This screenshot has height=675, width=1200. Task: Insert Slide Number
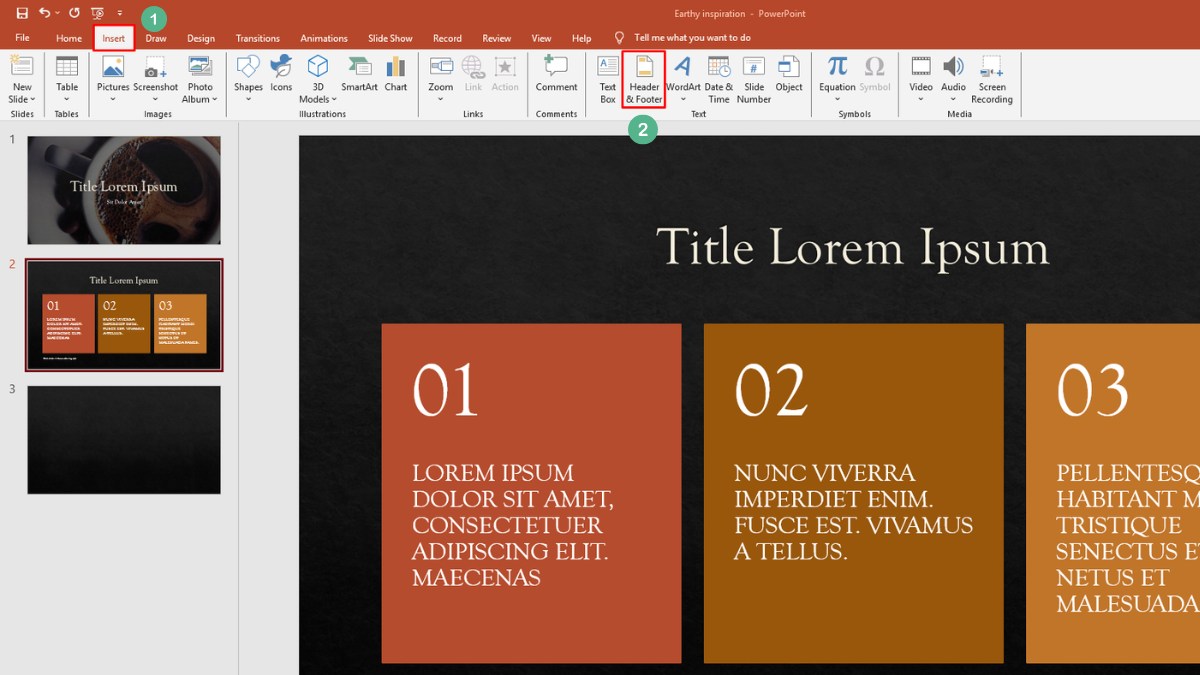pyautogui.click(x=754, y=79)
